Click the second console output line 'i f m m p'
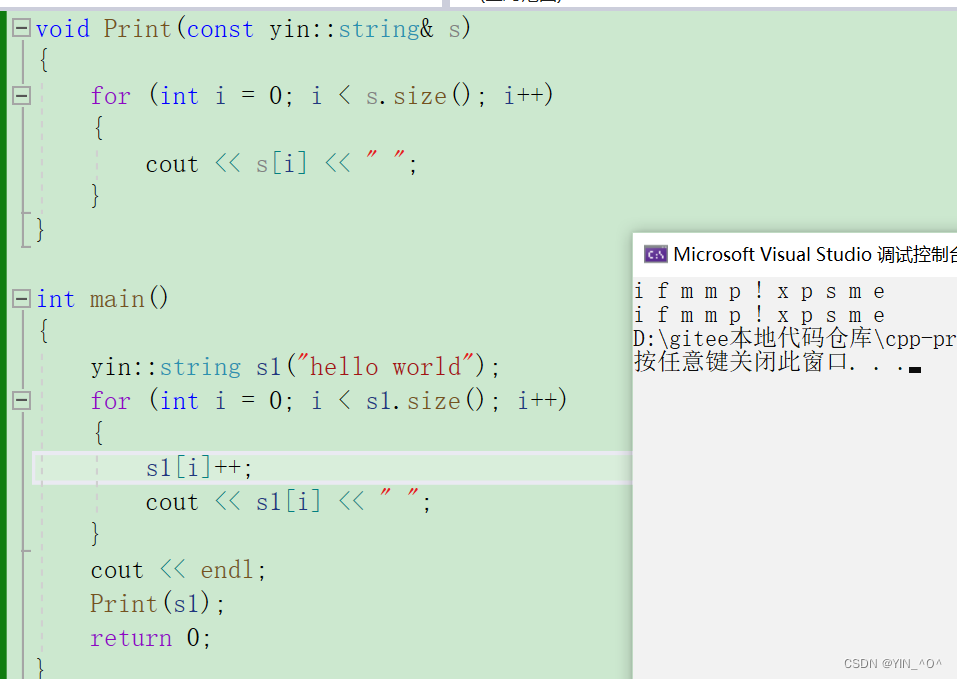Screen dimensions: 957x679 coord(759,315)
